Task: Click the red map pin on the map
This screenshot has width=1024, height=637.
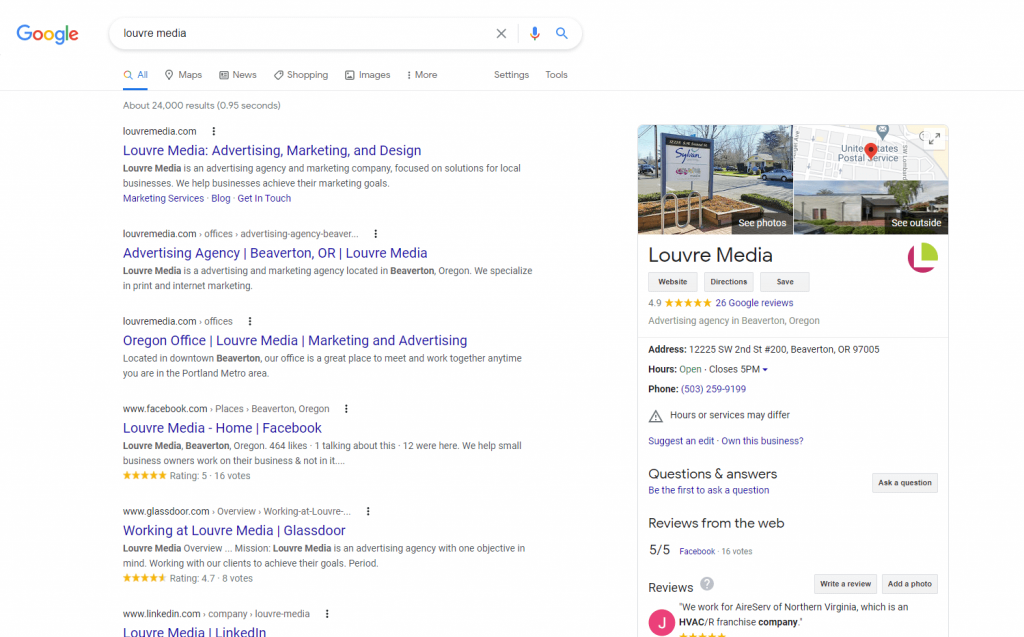Action: (871, 152)
